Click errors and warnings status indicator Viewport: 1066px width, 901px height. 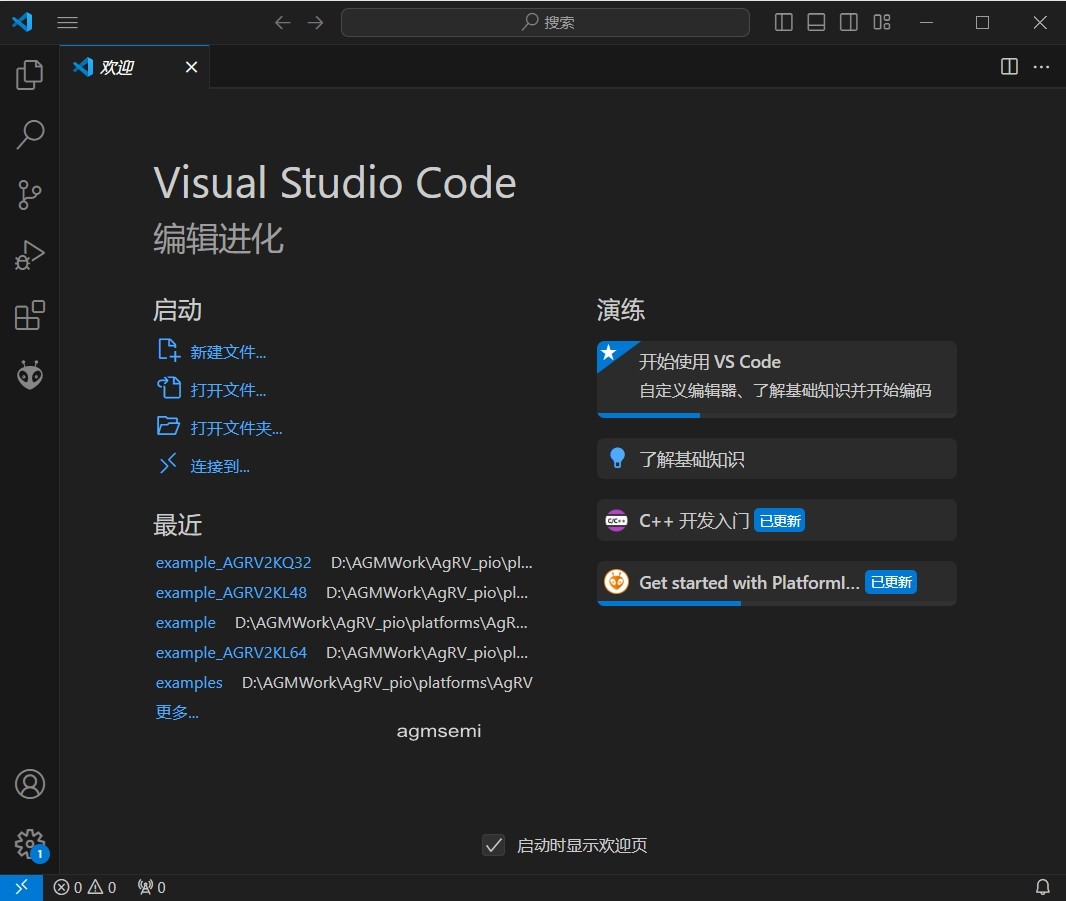85,887
